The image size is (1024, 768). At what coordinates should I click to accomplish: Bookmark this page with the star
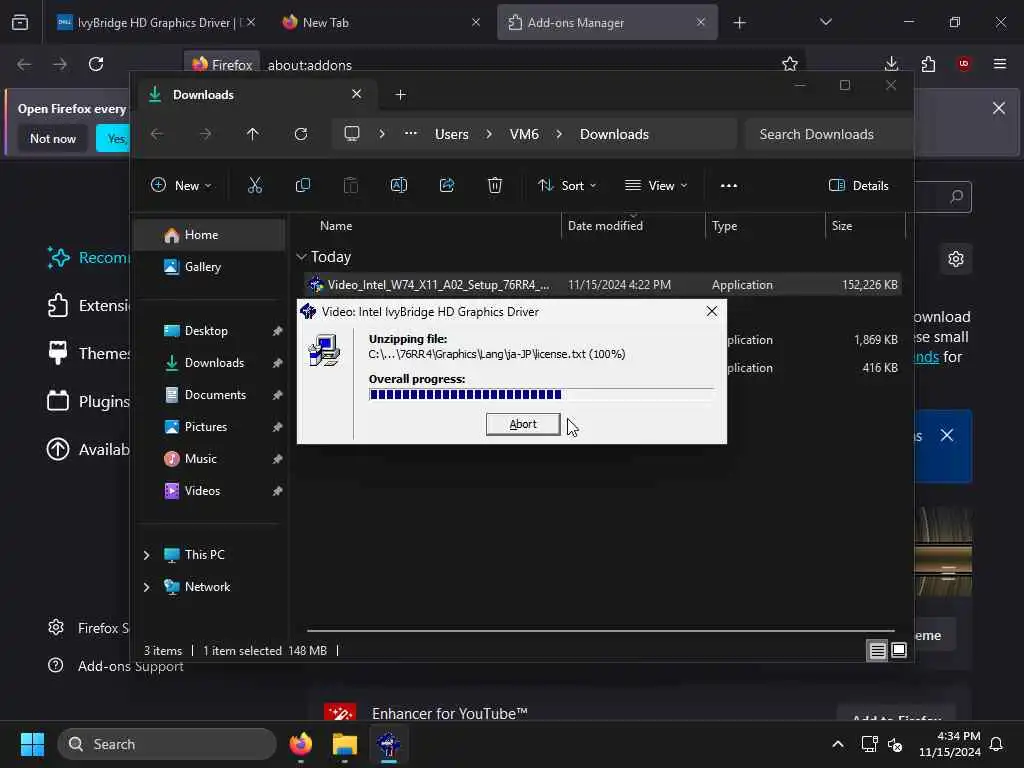pos(790,64)
